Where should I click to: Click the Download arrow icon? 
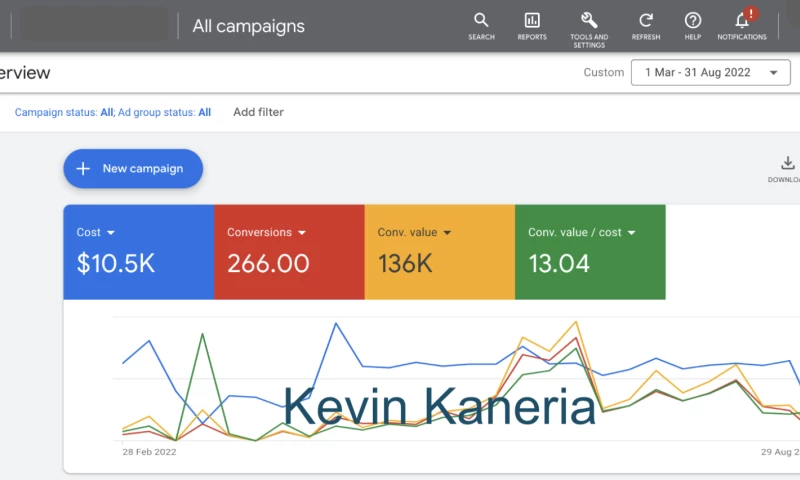point(787,164)
